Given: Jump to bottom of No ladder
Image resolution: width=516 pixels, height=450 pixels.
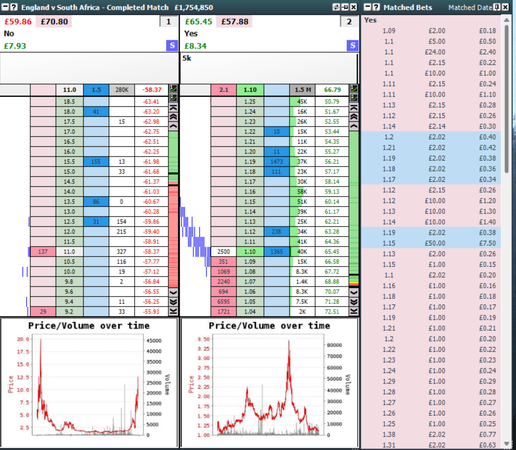Looking at the screenshot, I should 174,311.
